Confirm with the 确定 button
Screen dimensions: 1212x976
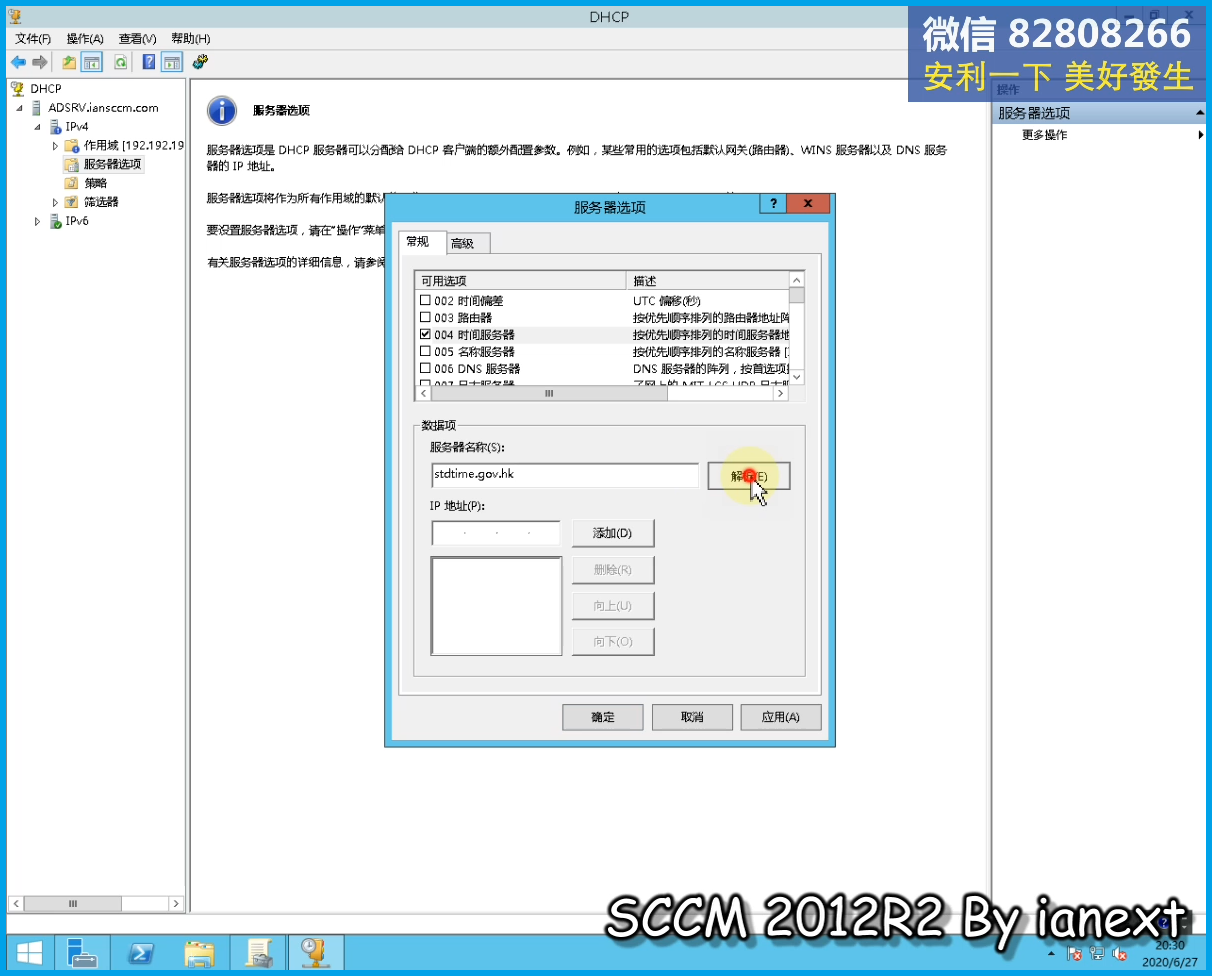(603, 717)
